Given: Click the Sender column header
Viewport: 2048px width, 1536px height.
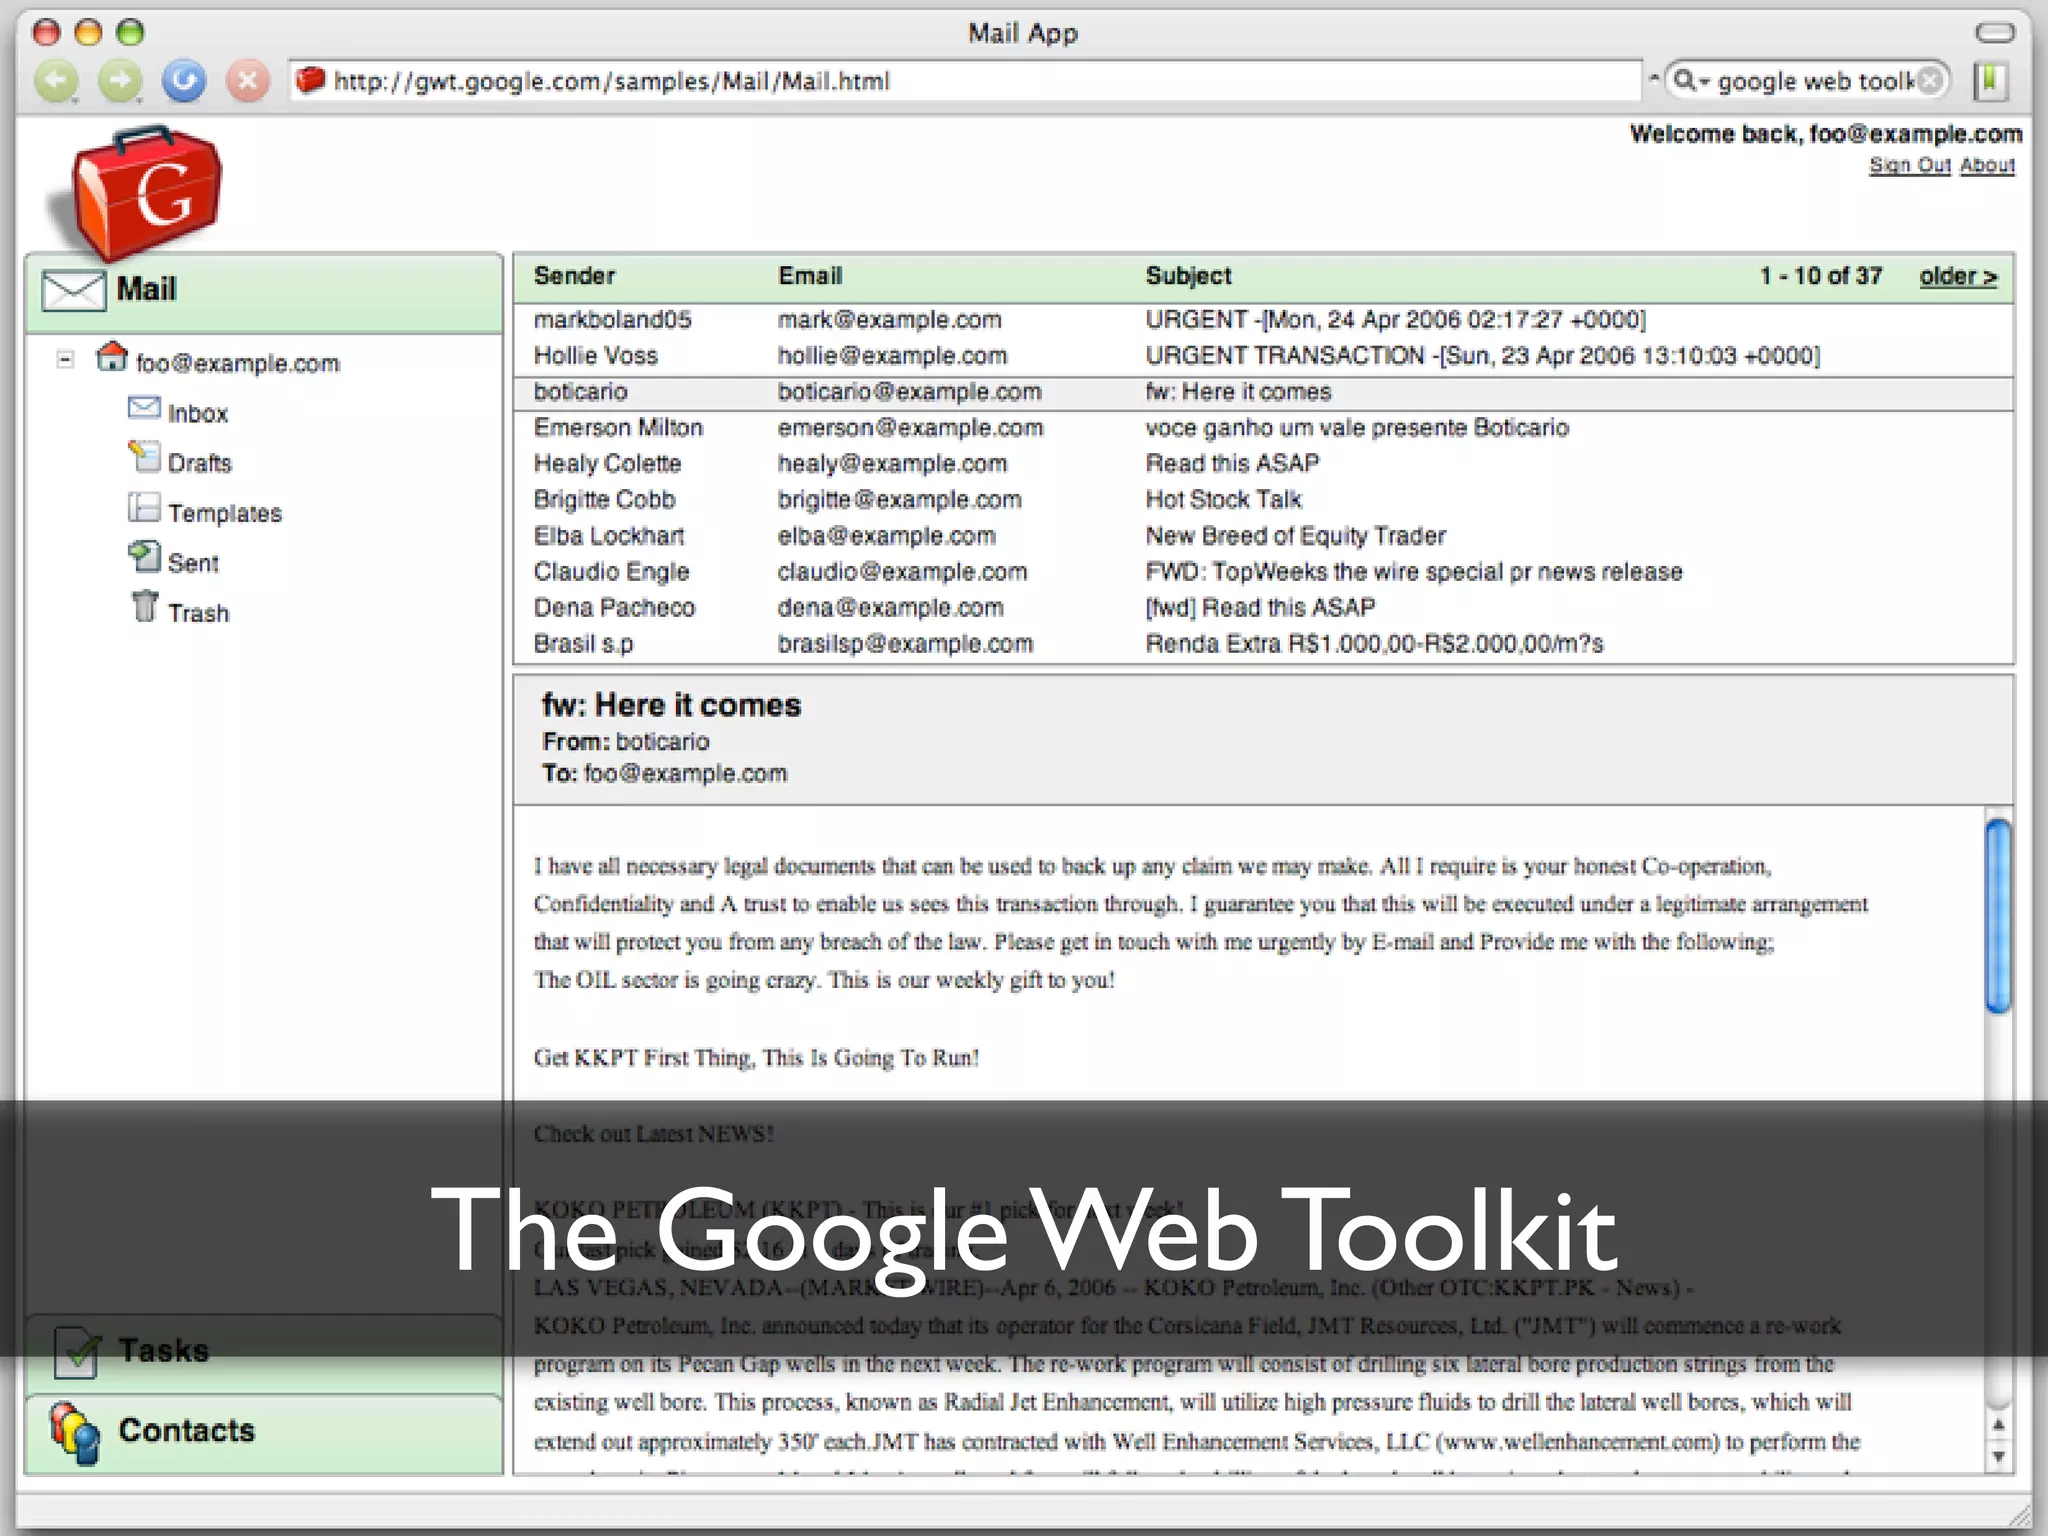Looking at the screenshot, I should tap(574, 276).
